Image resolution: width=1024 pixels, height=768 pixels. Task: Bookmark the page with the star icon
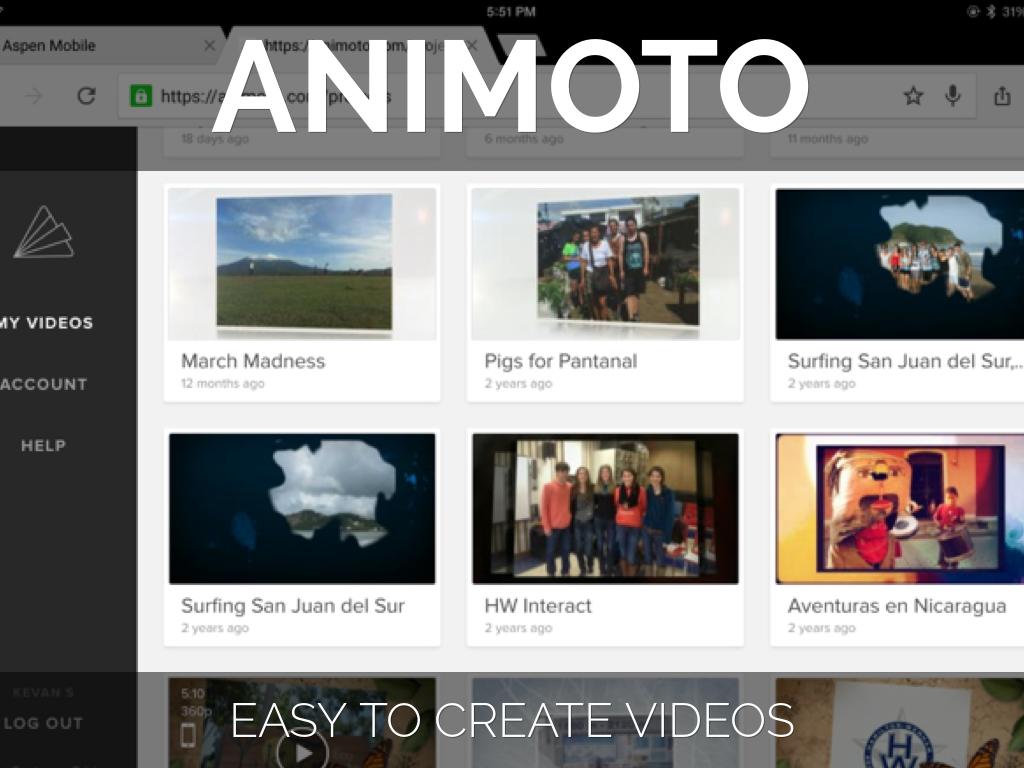[913, 96]
